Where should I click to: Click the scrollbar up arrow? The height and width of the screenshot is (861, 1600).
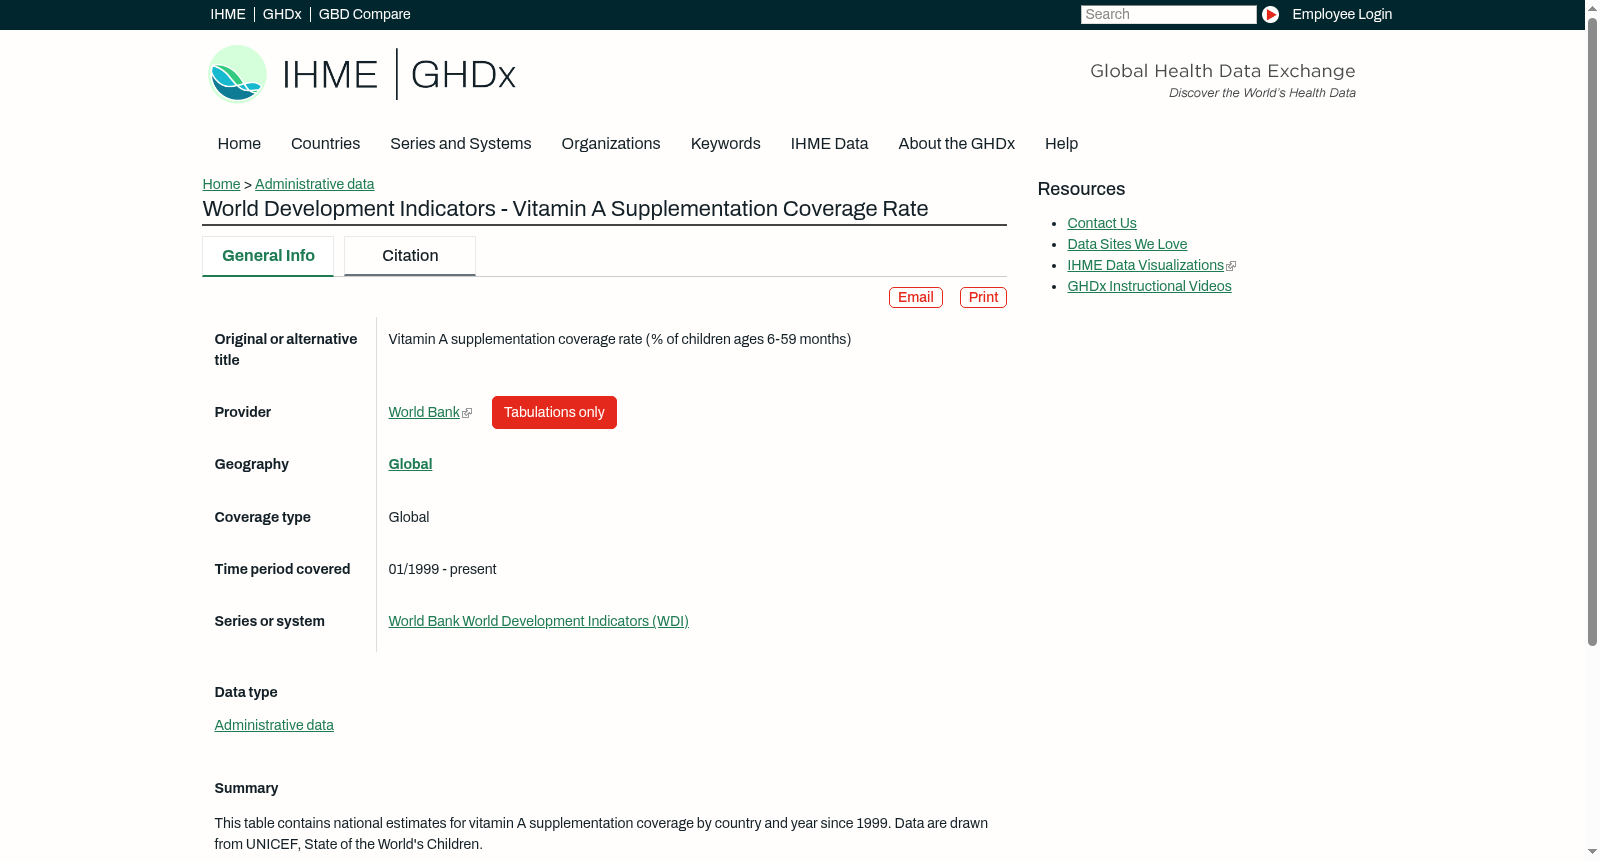[x=1592, y=7]
